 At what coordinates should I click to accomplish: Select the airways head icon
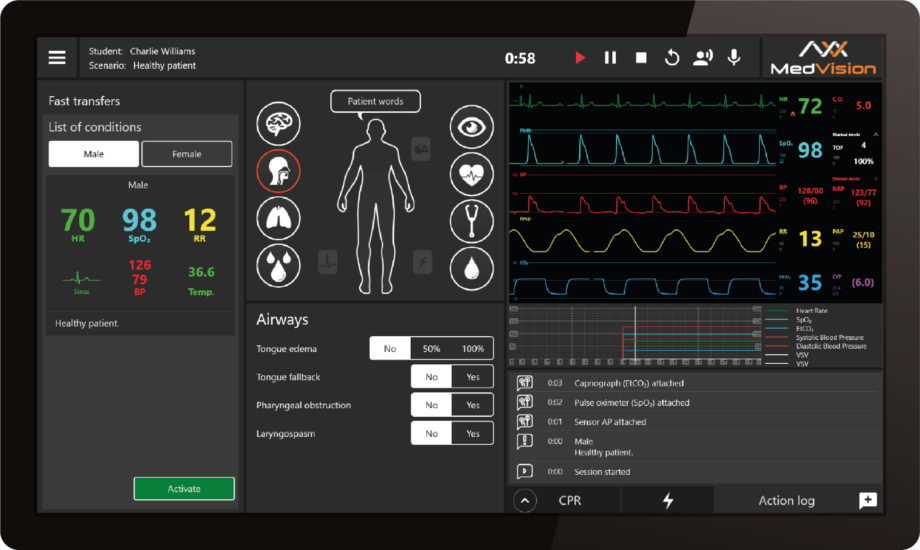278,171
